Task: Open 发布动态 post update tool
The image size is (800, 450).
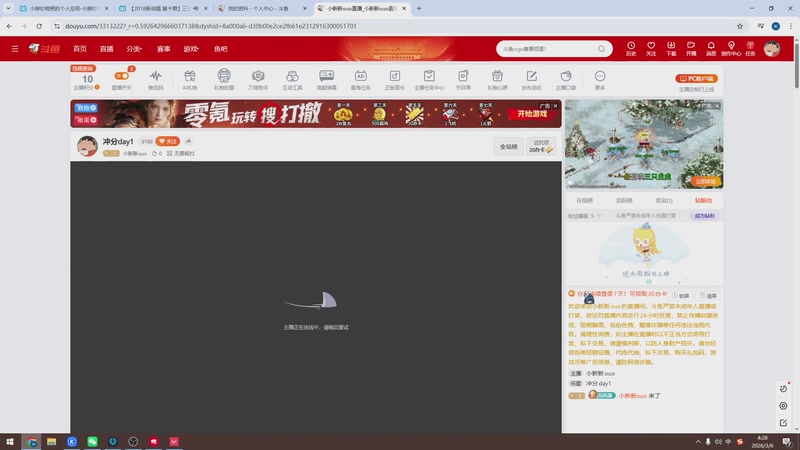Action: pyautogui.click(x=532, y=80)
